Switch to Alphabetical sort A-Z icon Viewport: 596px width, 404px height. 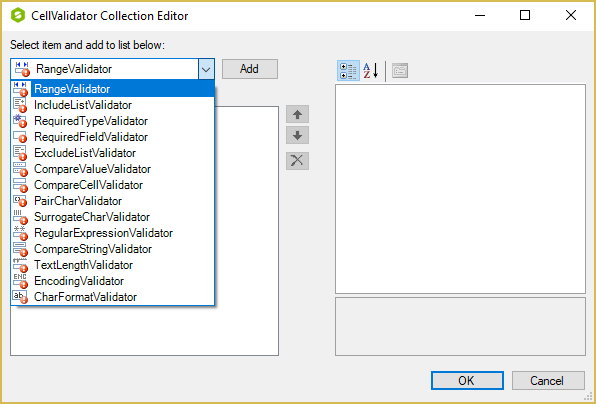(x=371, y=71)
